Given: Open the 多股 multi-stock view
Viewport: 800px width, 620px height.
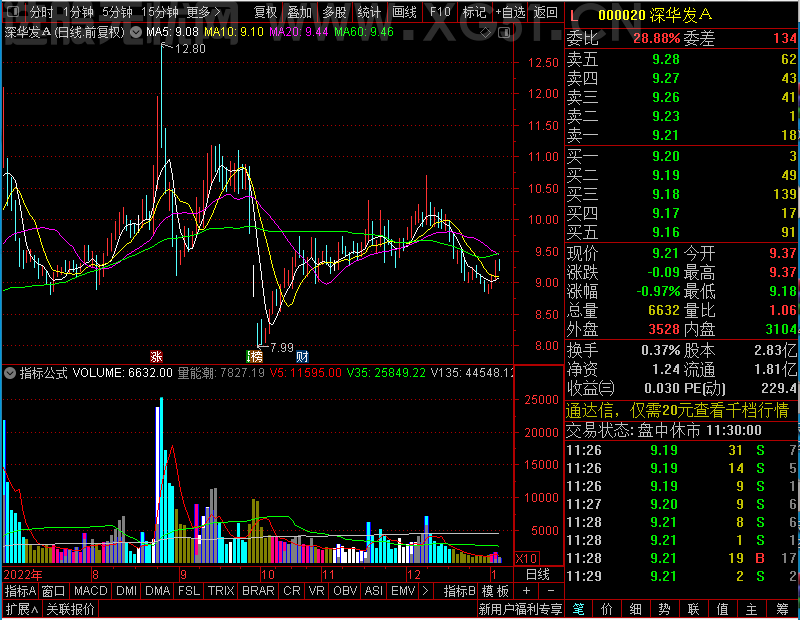Looking at the screenshot, I should (x=334, y=12).
